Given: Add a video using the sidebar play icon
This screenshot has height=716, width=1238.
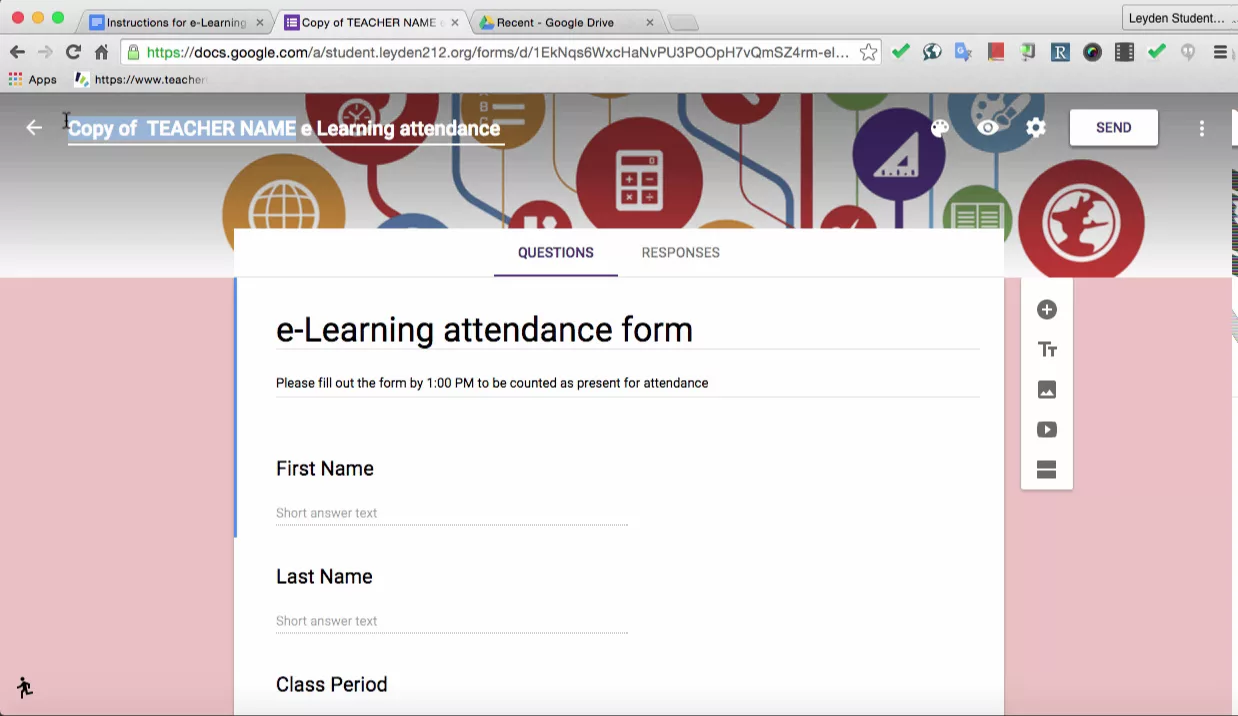Looking at the screenshot, I should pyautogui.click(x=1047, y=430).
